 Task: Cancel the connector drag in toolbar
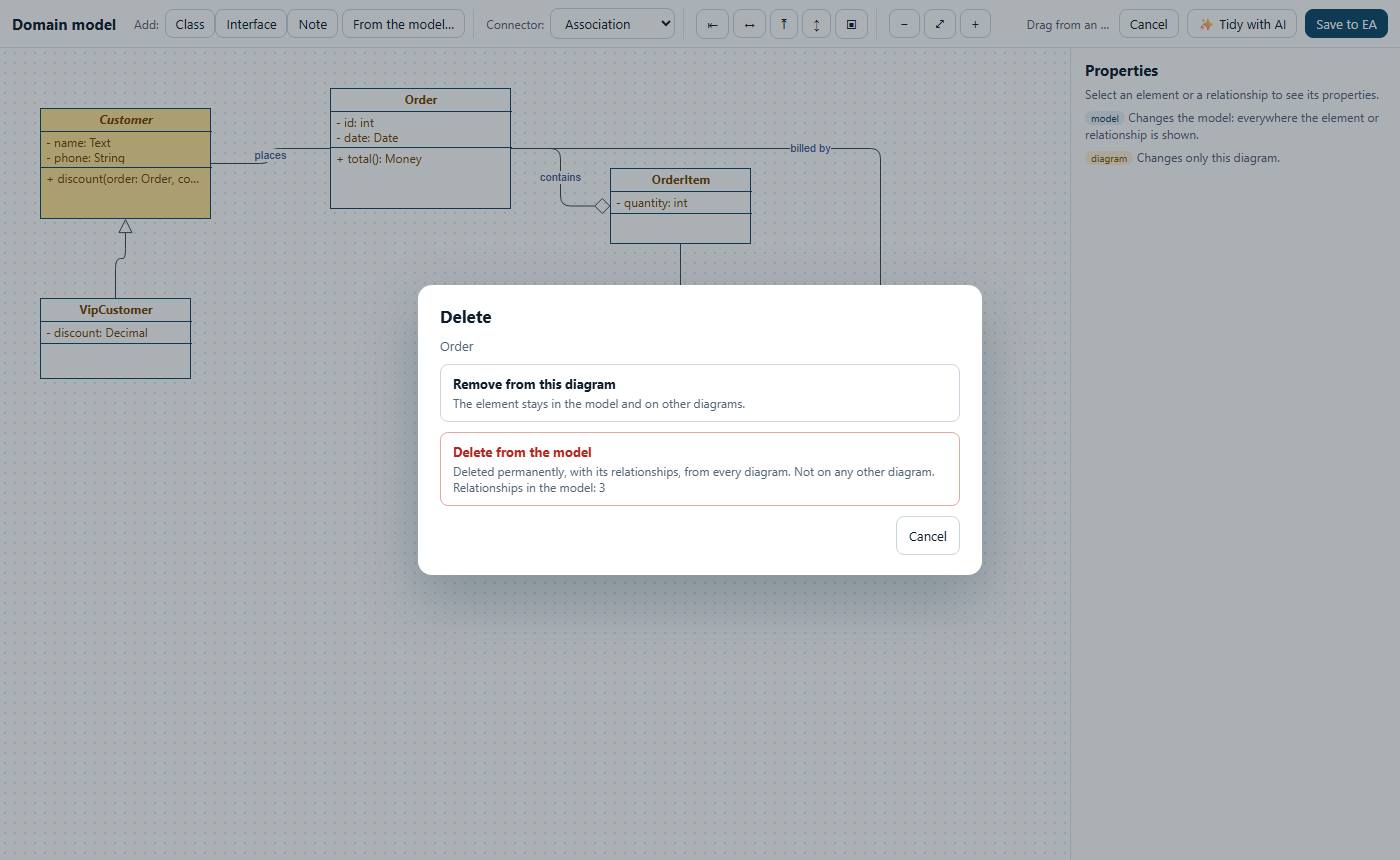(x=1148, y=24)
